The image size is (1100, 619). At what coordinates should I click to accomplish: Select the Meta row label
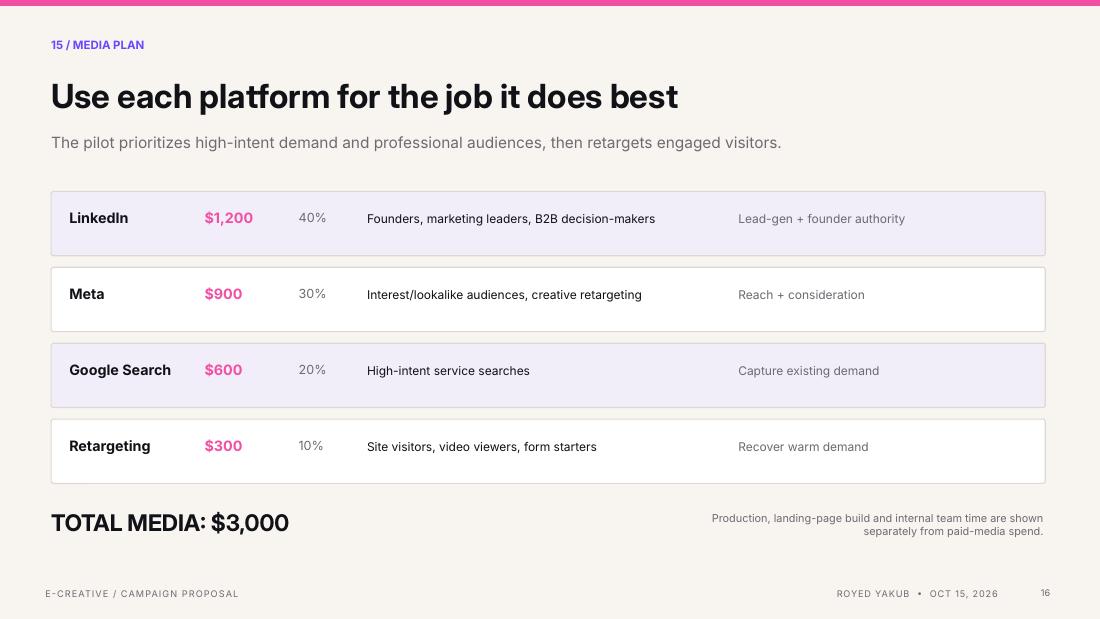click(86, 294)
